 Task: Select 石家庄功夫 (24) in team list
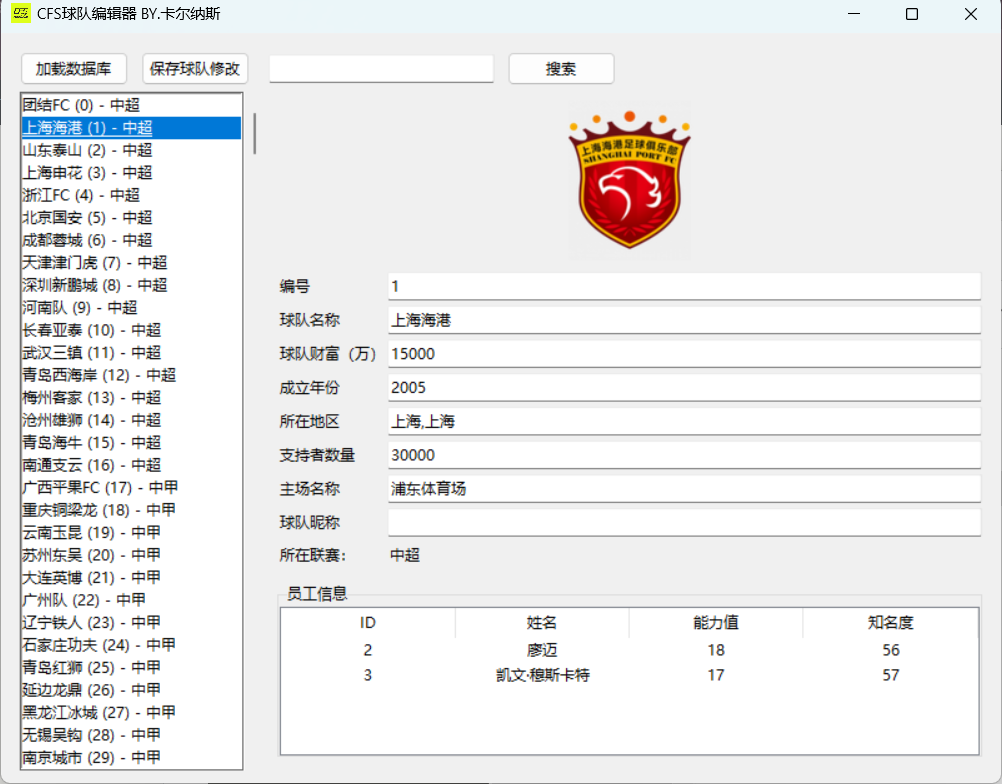click(x=132, y=645)
